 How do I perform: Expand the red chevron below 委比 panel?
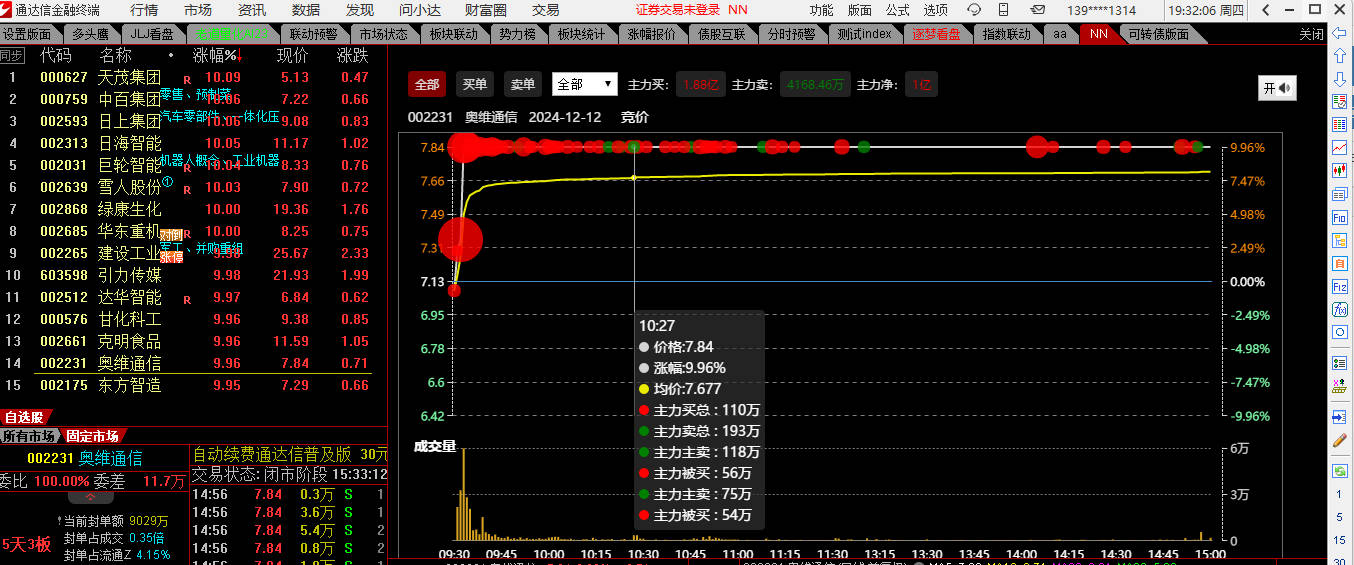(x=91, y=497)
